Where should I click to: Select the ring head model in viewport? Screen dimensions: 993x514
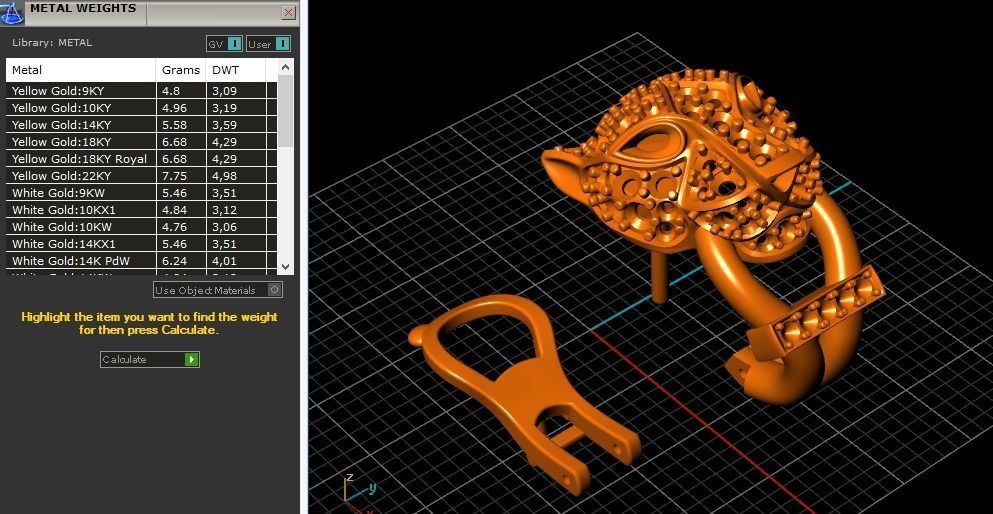pyautogui.click(x=681, y=165)
